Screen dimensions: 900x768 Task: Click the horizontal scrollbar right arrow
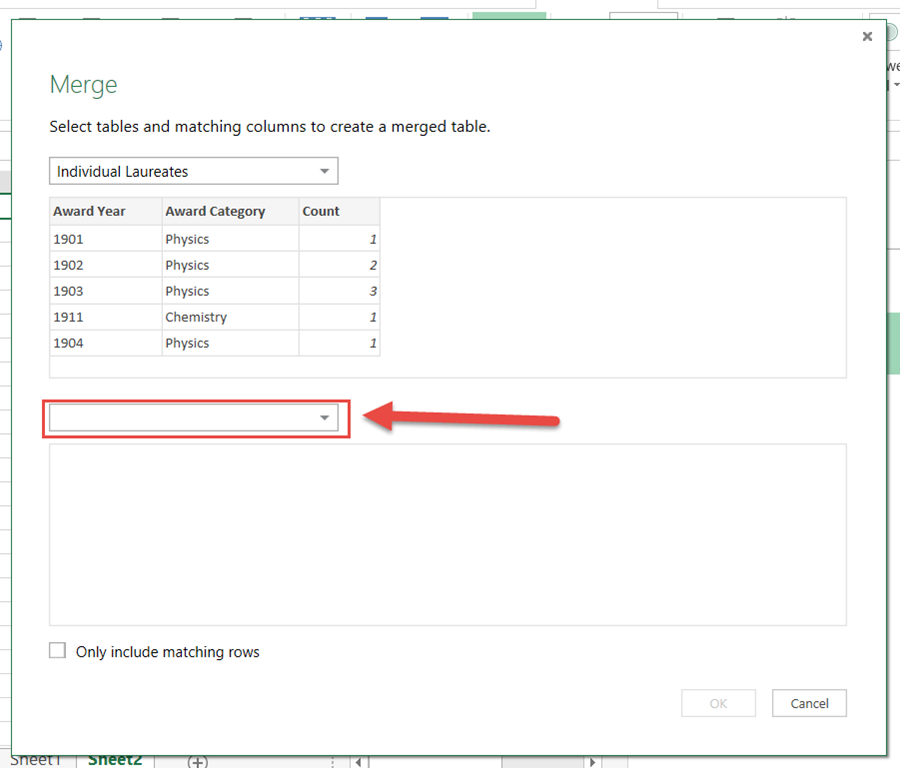(593, 762)
